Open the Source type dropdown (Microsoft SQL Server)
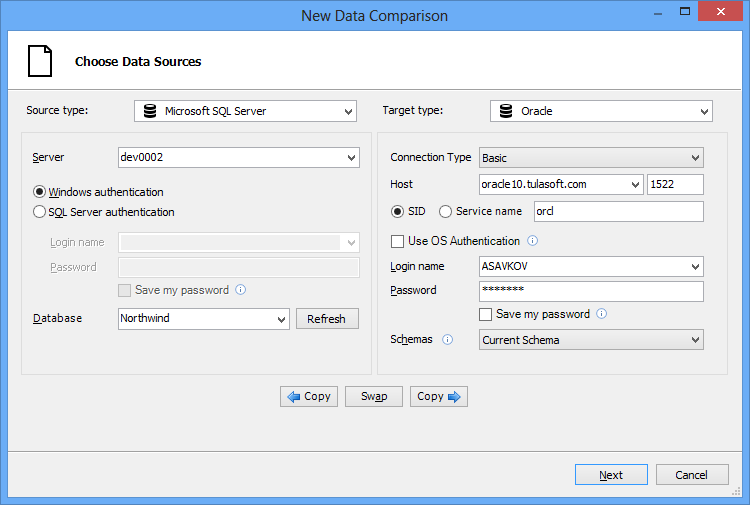Screen dimensions: 750x505 [245, 111]
